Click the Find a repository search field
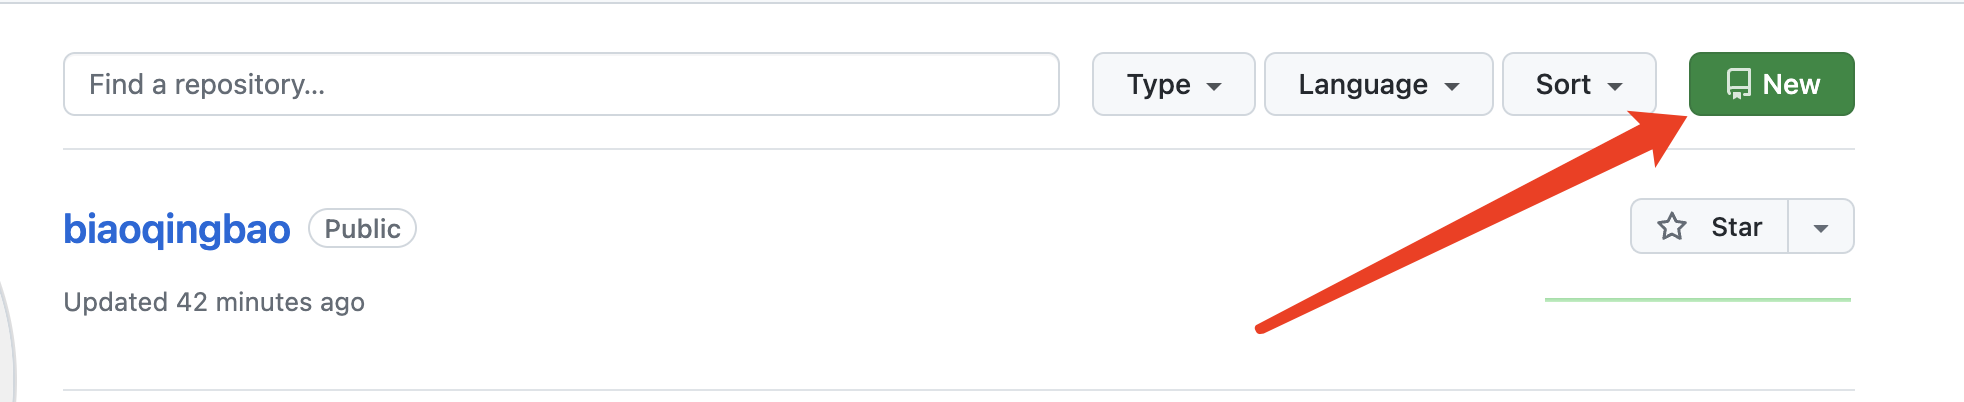This screenshot has height=402, width=1964. [x=560, y=85]
